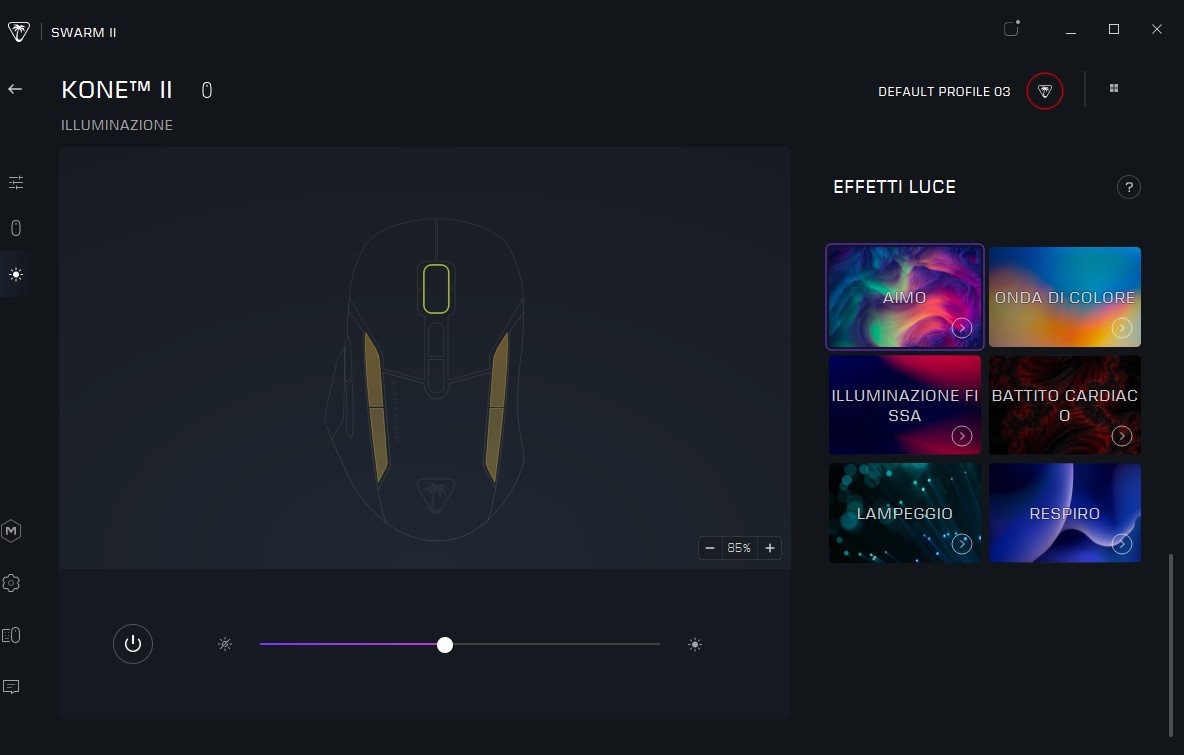Viewport: 1184px width, 755px height.
Task: Open the settings gear in sidebar
Action: pyautogui.click(x=12, y=583)
